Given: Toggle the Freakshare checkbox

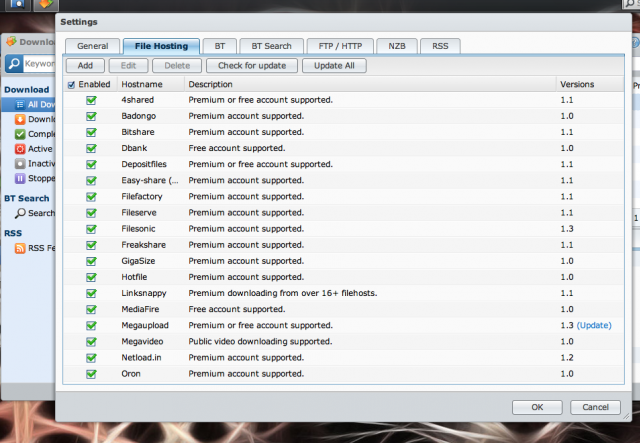Looking at the screenshot, I should tap(91, 245).
